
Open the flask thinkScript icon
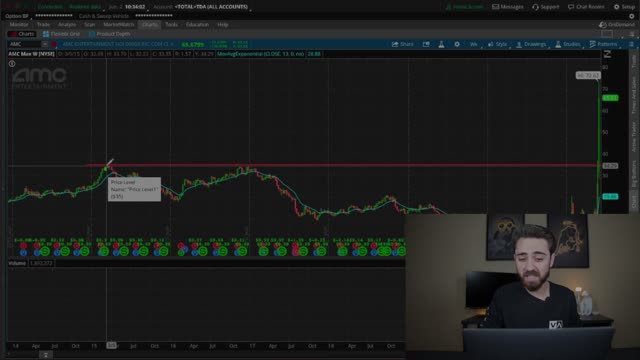tap(441, 44)
